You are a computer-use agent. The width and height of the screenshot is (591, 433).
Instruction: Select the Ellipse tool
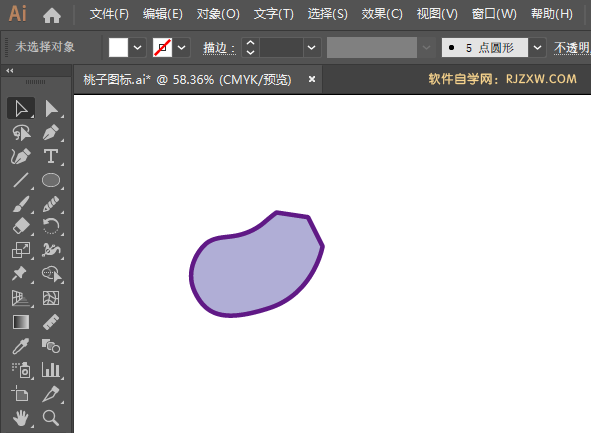[x=51, y=180]
